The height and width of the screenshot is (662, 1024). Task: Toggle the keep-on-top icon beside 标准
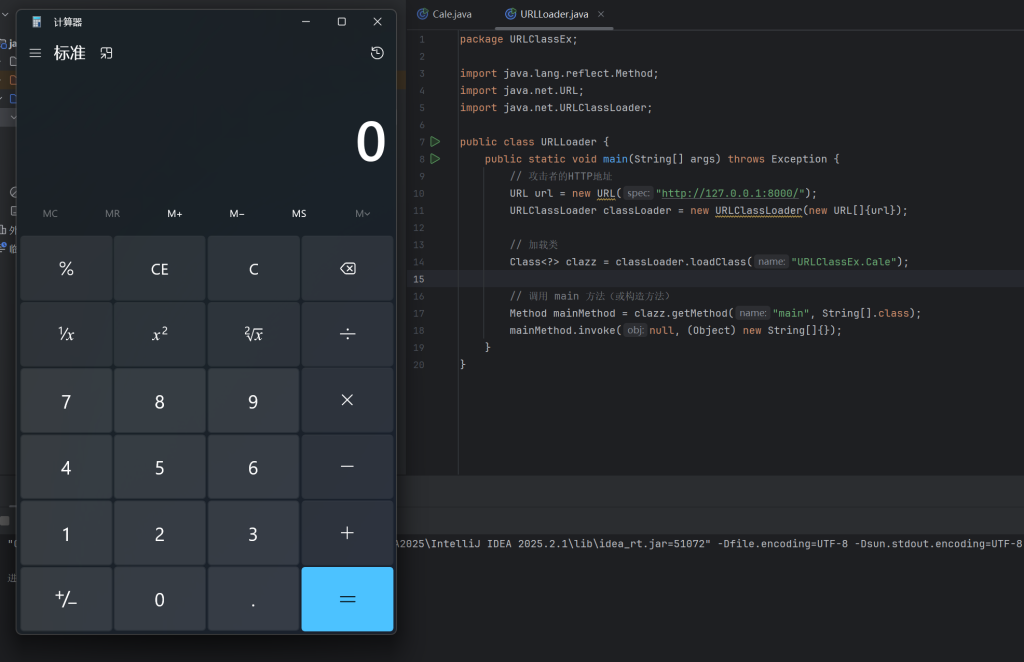pos(107,53)
